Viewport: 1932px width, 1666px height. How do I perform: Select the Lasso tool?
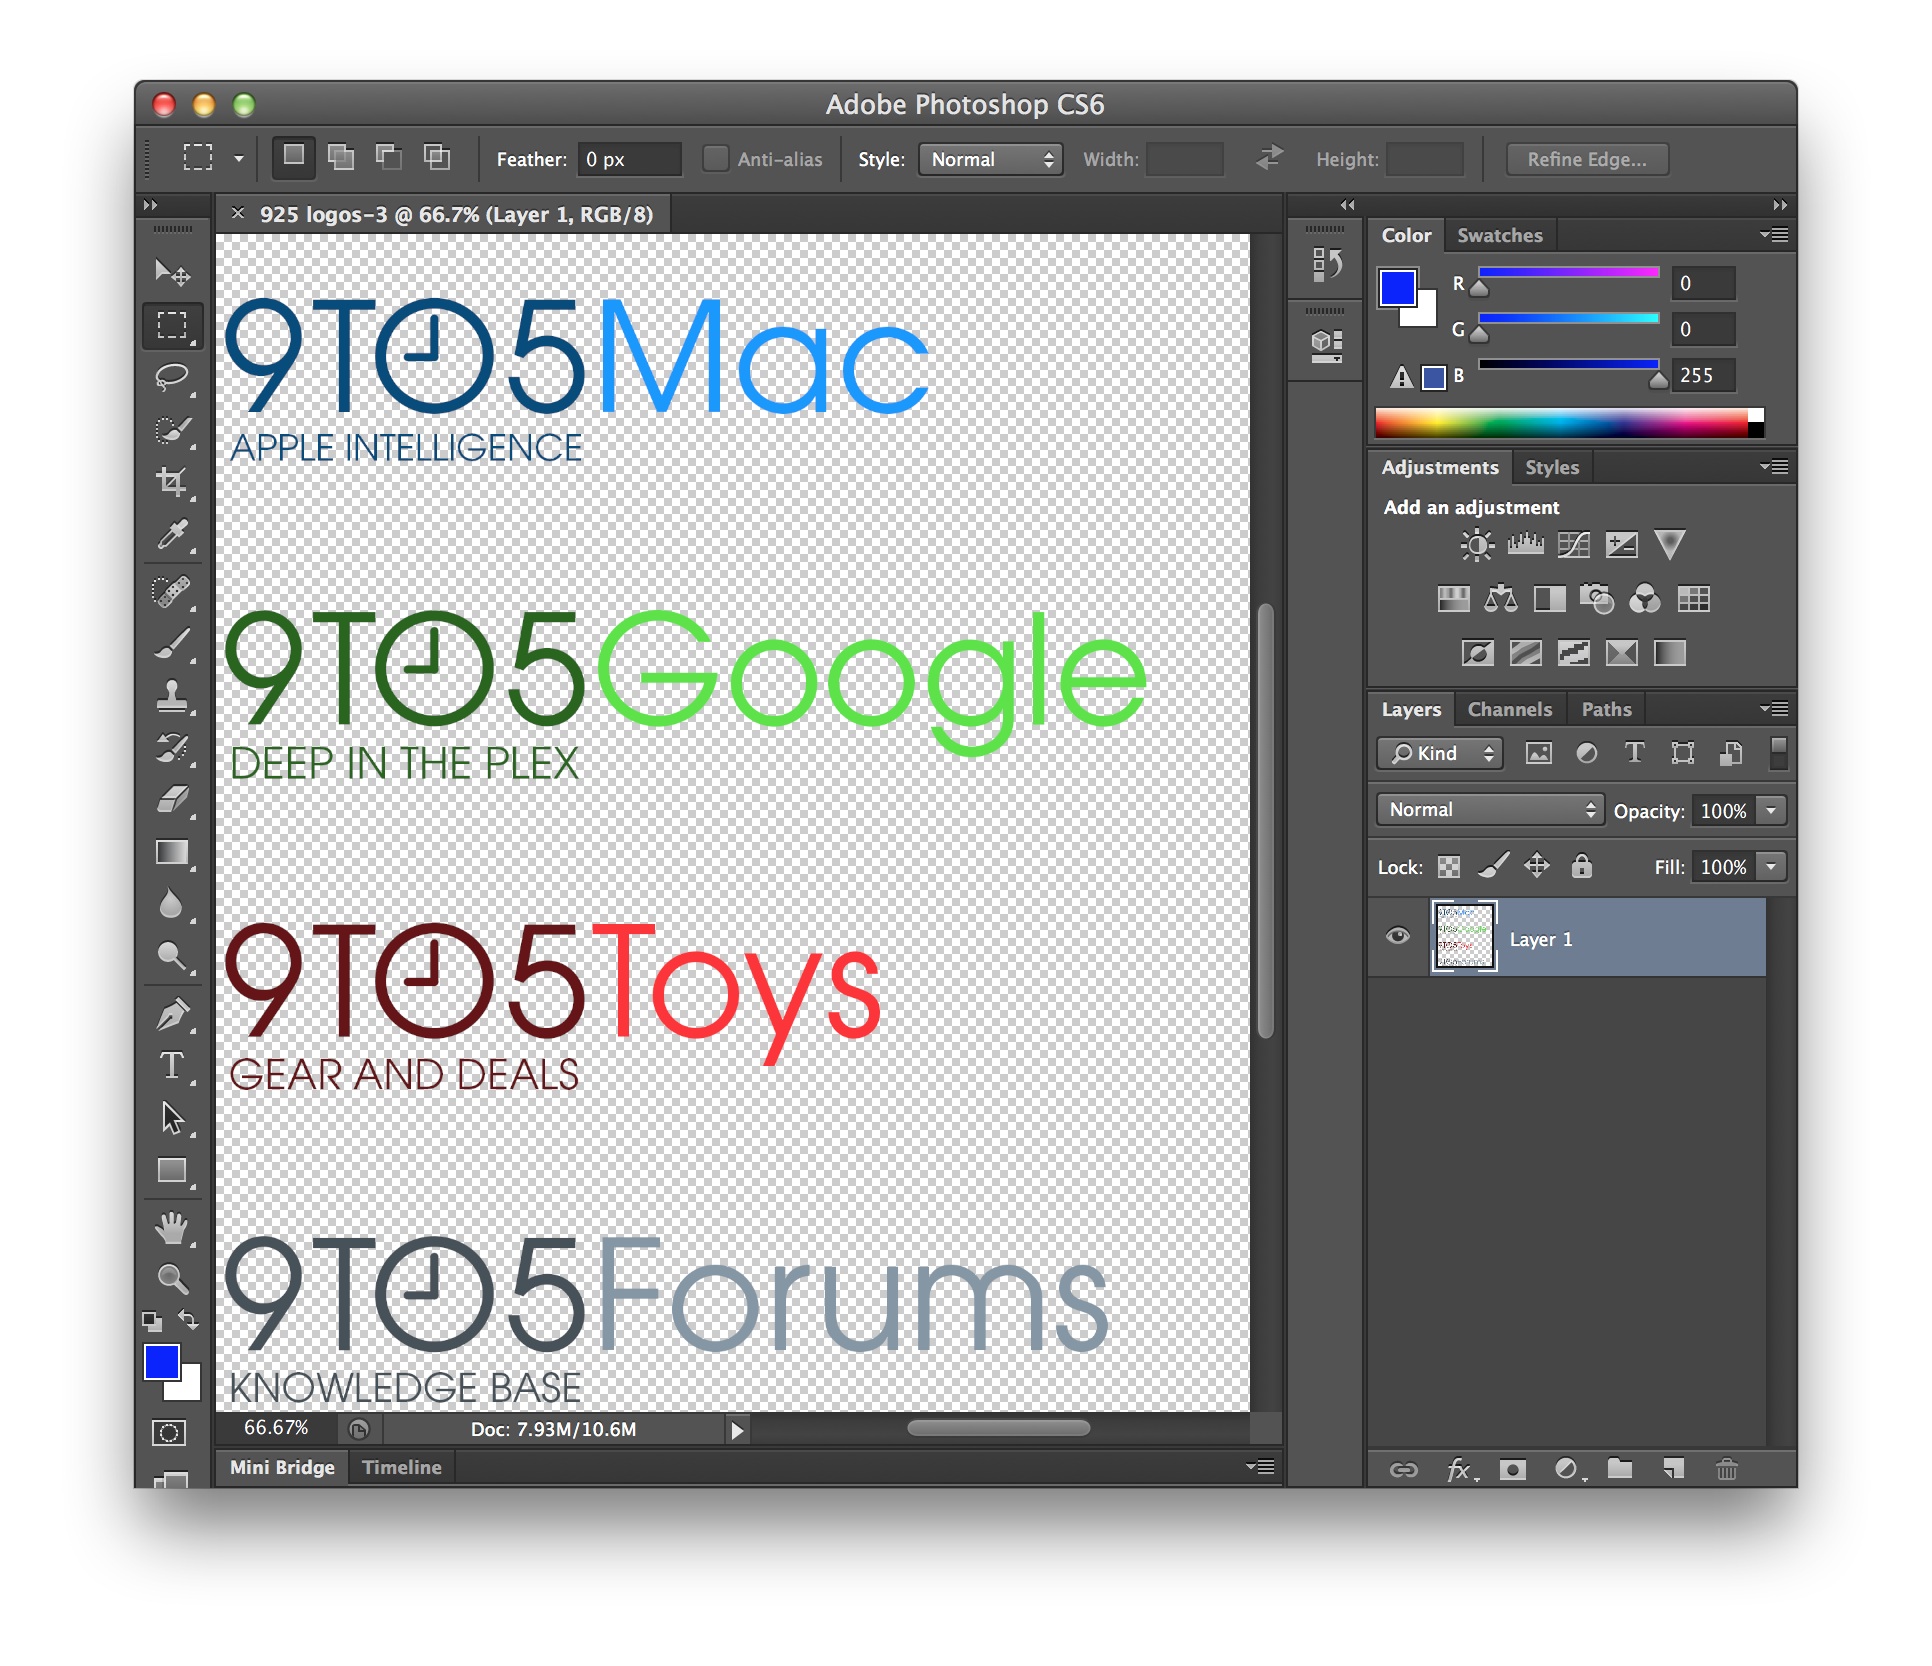pos(173,377)
